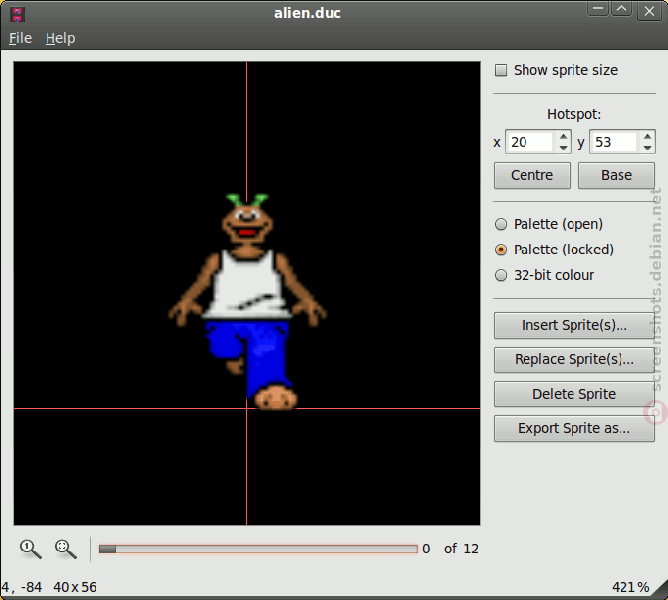Viewport: 668px width, 600px height.
Task: Click Replace Sprite(s)... button
Action: (574, 360)
